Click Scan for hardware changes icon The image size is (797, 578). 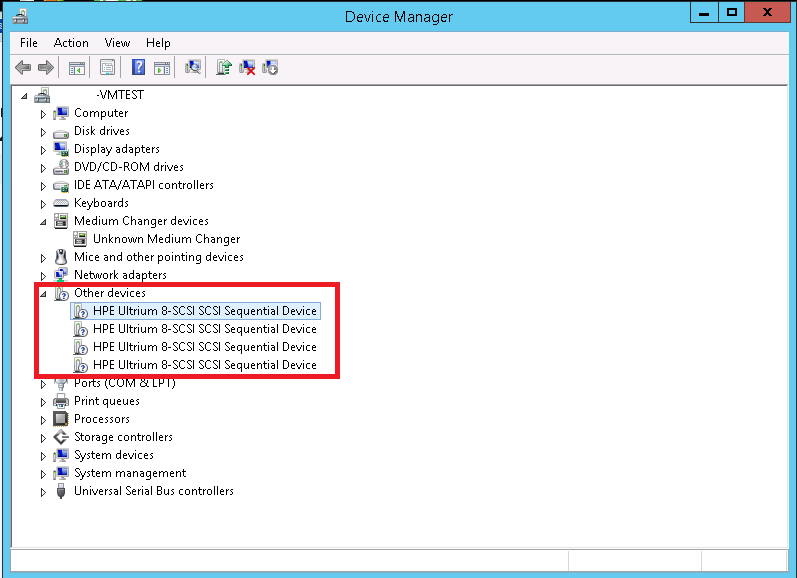pyautogui.click(x=193, y=67)
